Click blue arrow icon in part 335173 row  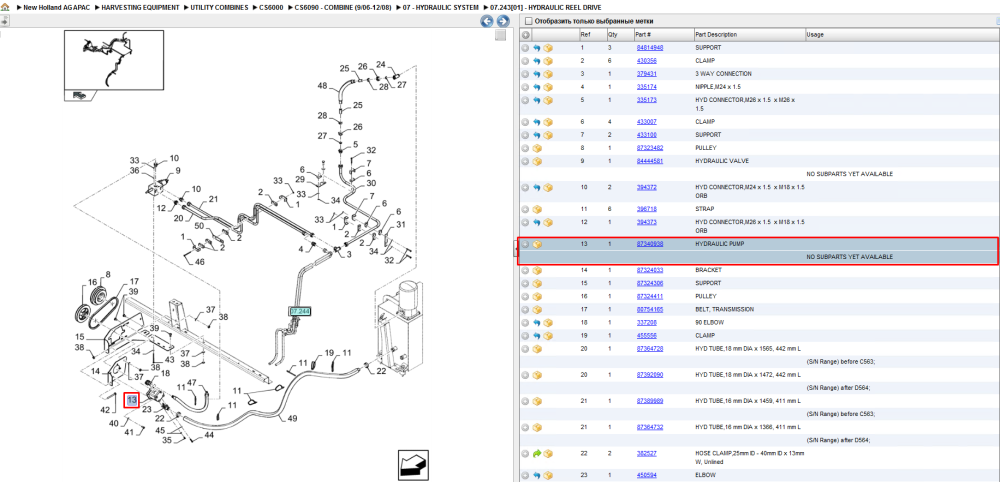(x=537, y=101)
